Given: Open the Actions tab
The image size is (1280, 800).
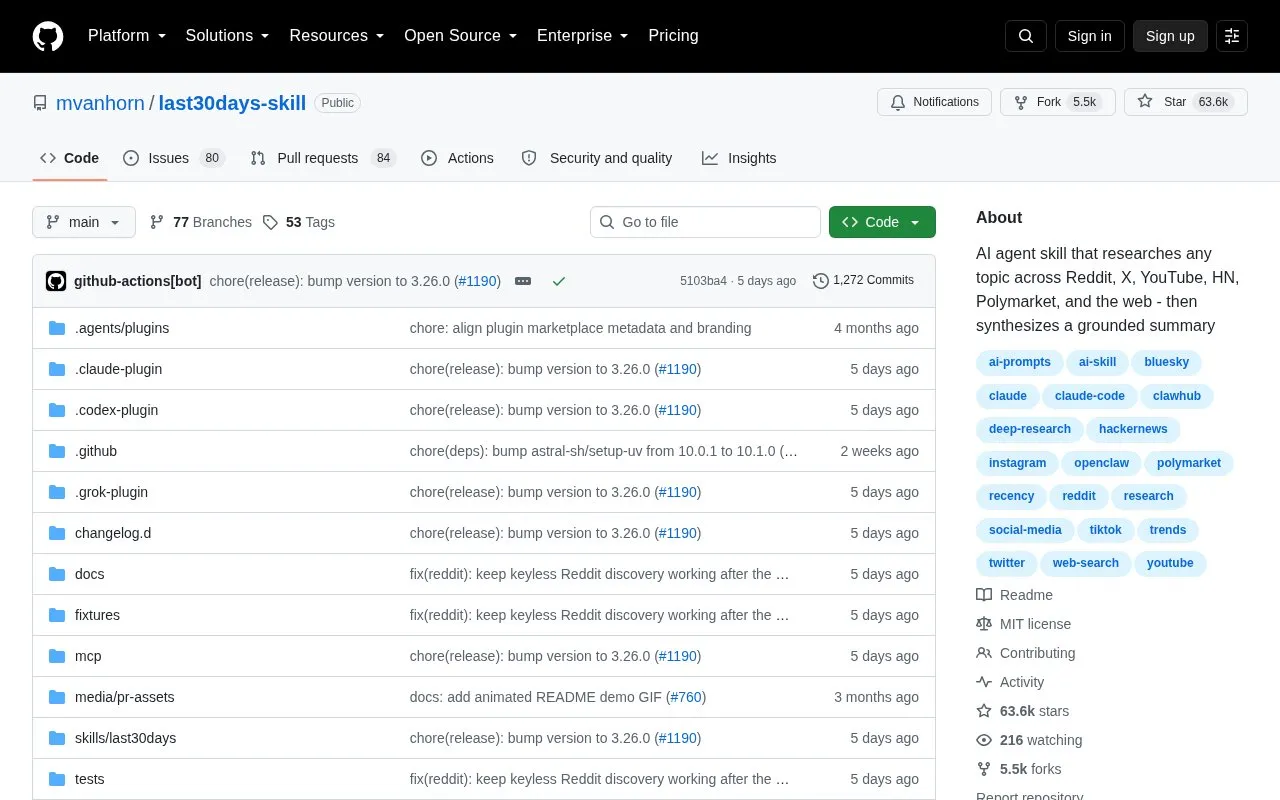Looking at the screenshot, I should tap(457, 158).
